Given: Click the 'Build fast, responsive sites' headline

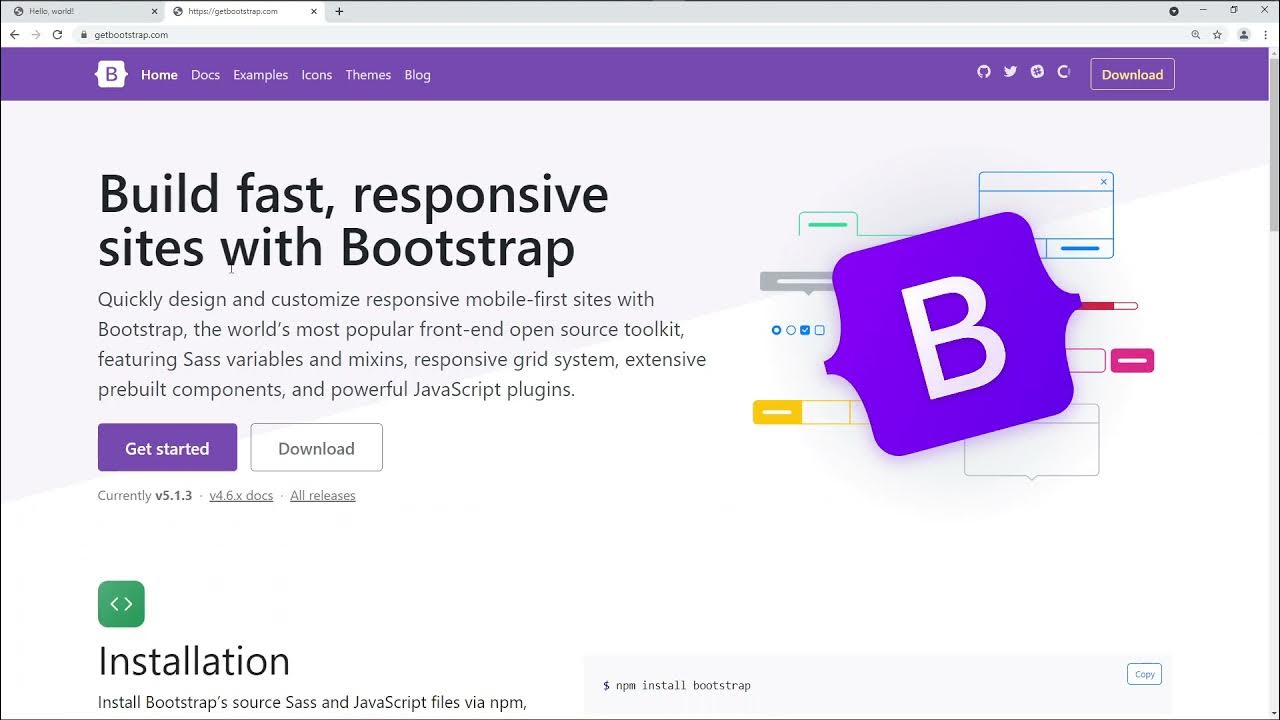Looking at the screenshot, I should [x=353, y=221].
